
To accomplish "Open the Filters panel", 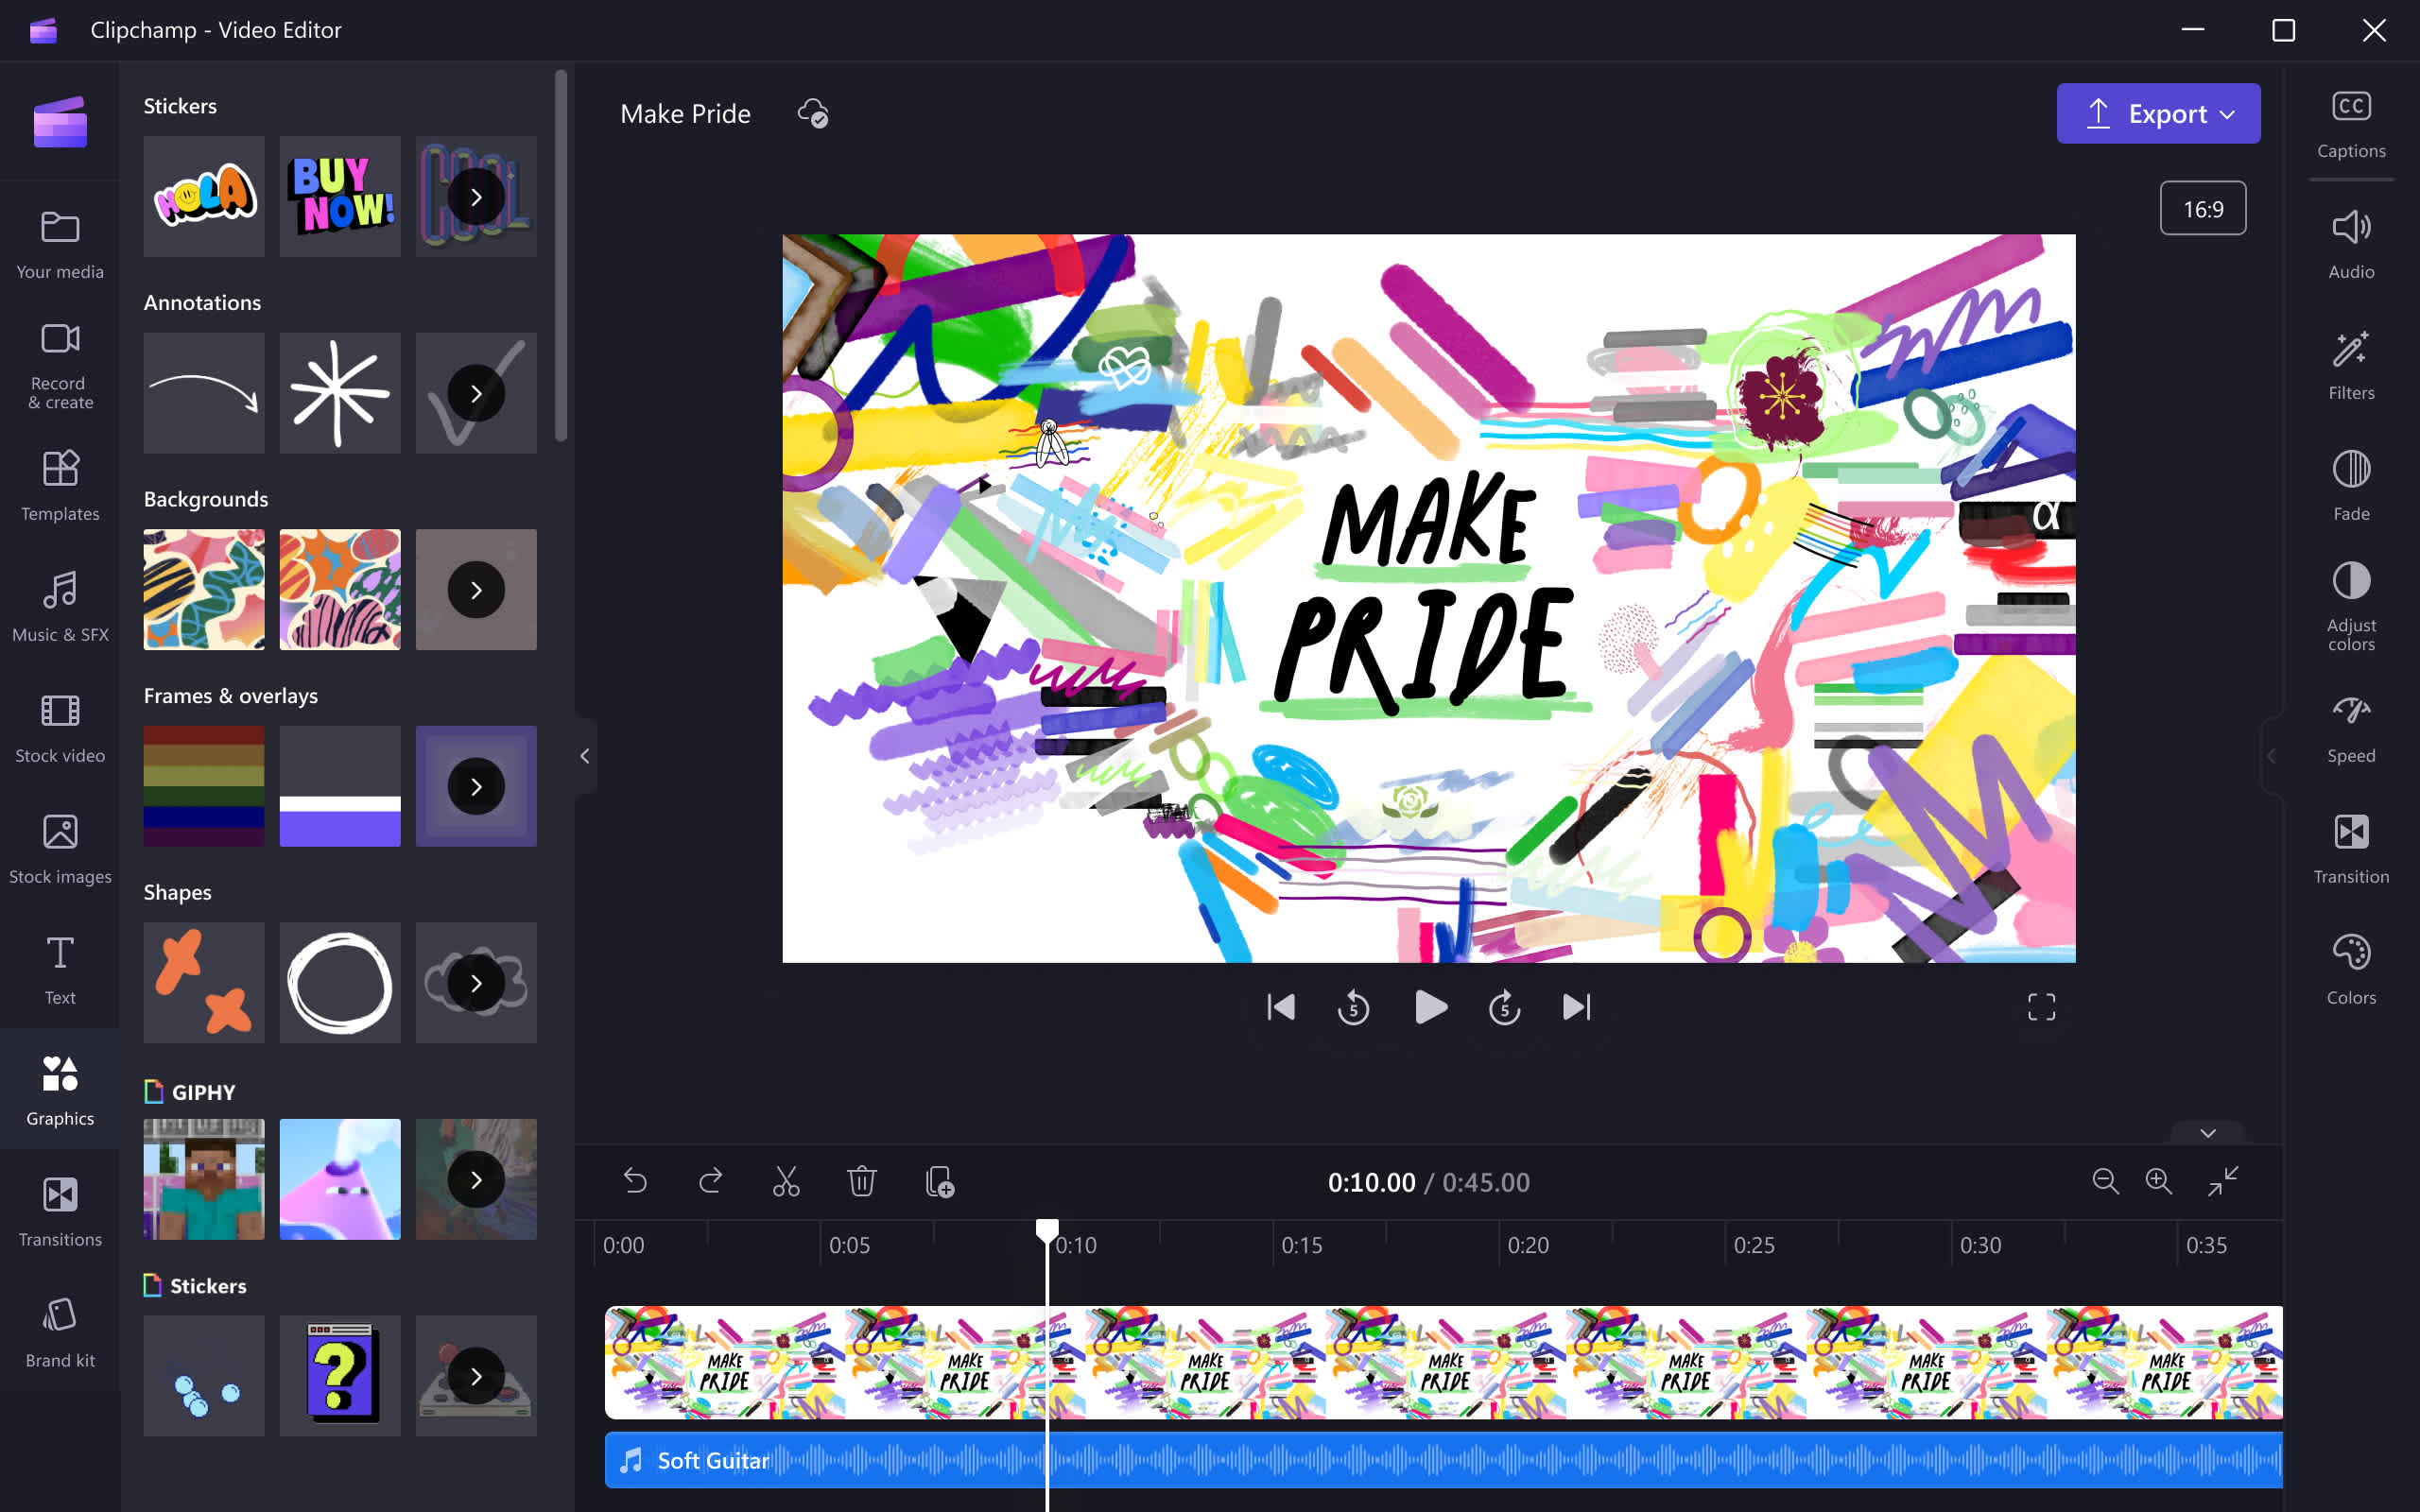I will (x=2350, y=365).
